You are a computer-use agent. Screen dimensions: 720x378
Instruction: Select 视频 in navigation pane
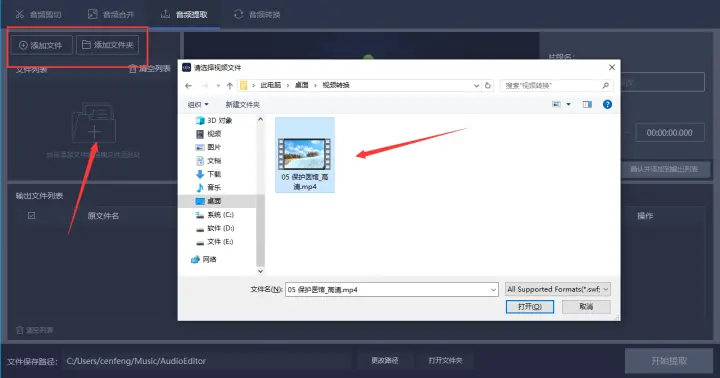208,134
